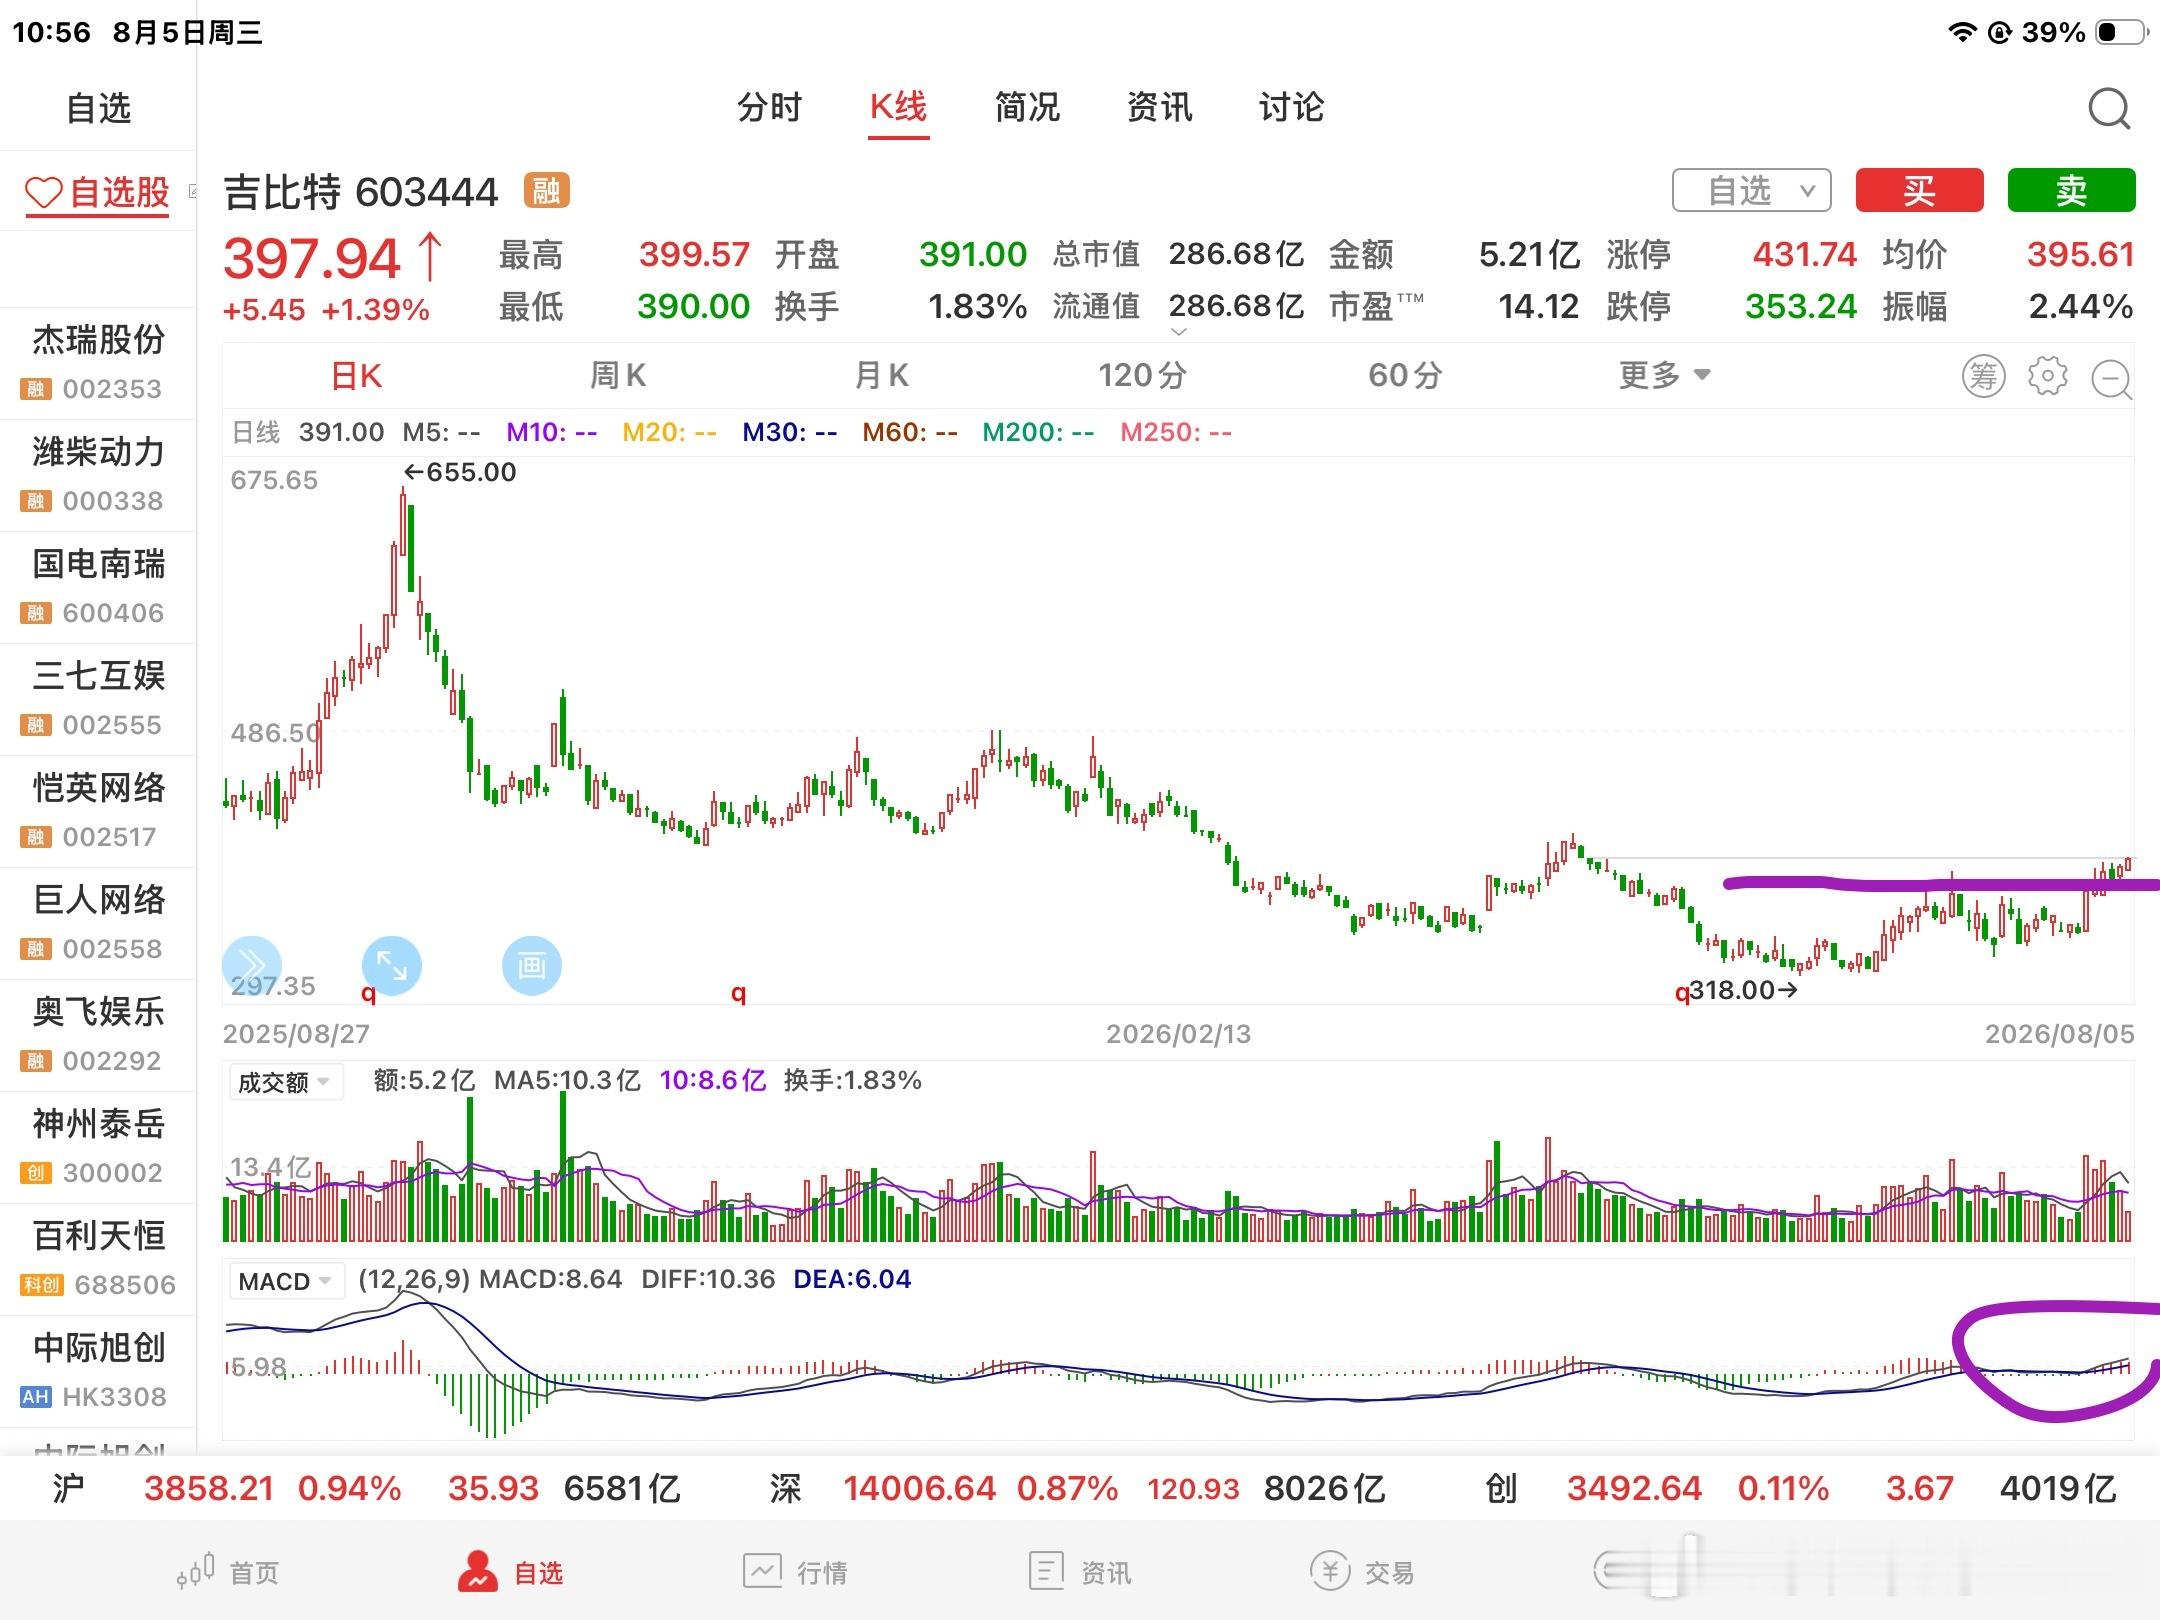Open 中际旭创 HK3308 in watchlist

tap(98, 1371)
